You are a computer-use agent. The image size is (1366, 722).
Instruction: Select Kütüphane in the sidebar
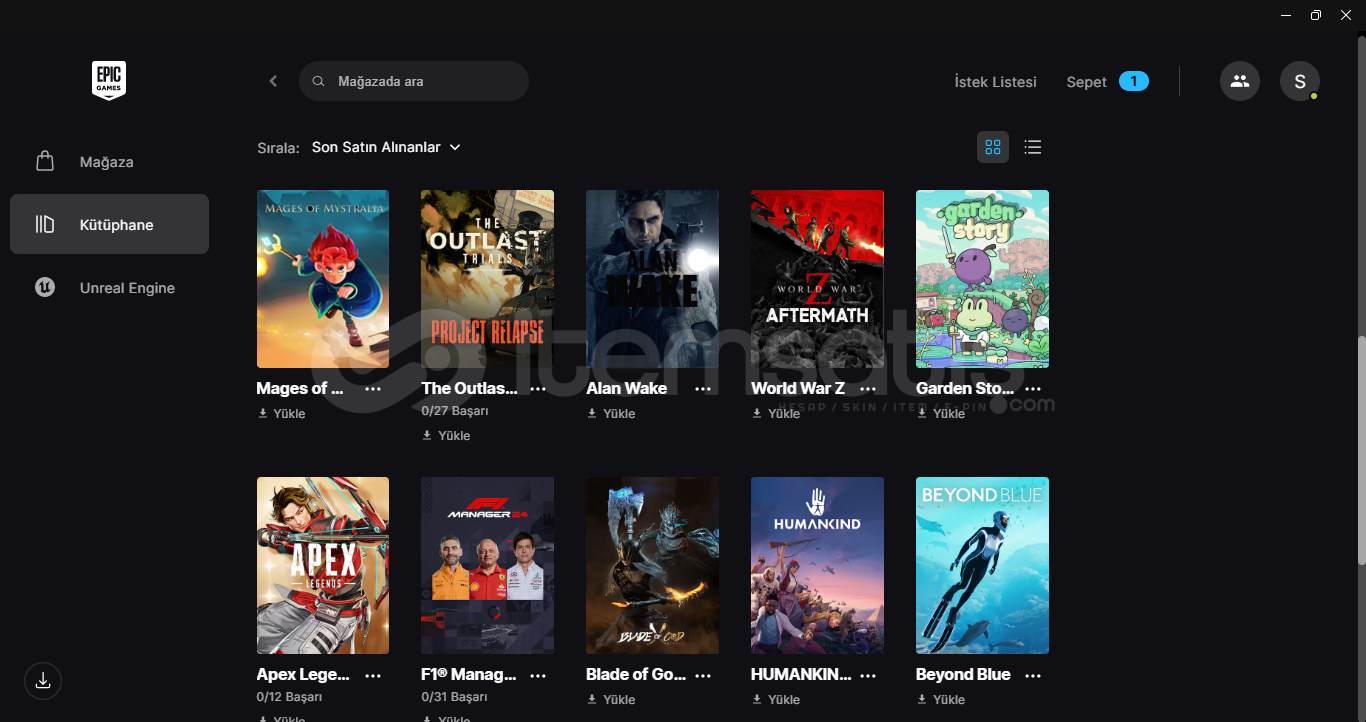coord(109,224)
